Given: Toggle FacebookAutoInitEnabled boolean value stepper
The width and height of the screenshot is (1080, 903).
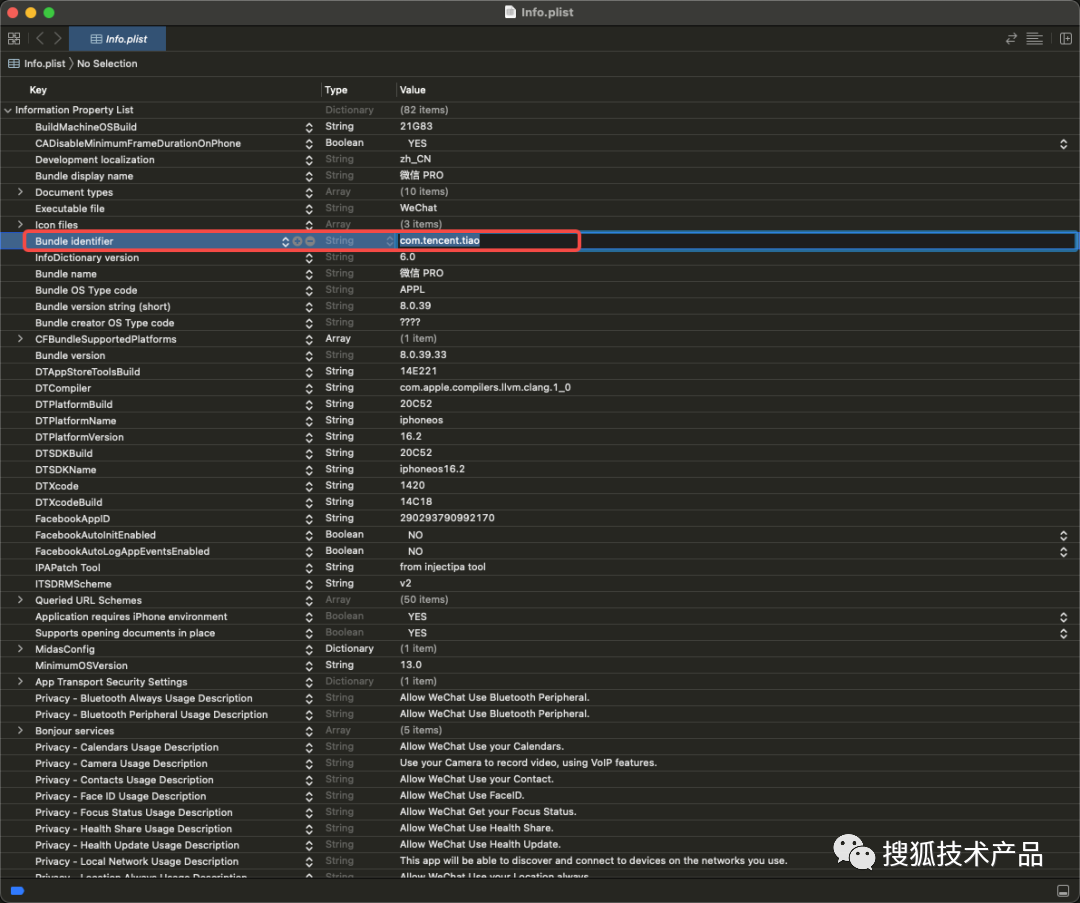Looking at the screenshot, I should point(1063,535).
